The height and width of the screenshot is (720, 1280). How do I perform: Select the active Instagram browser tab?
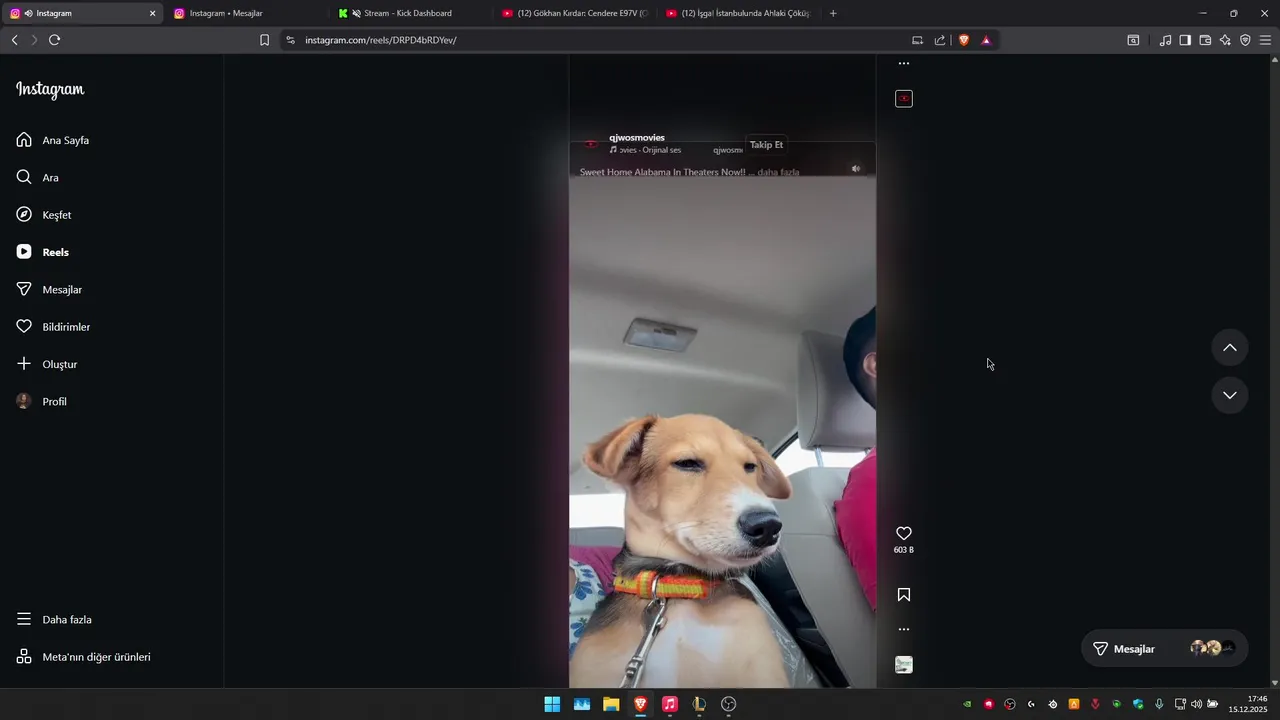coord(83,13)
